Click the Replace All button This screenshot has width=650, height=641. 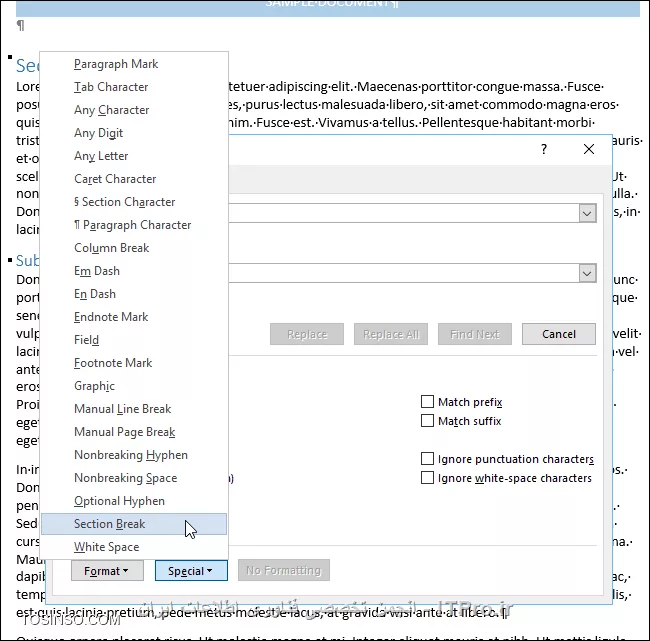(391, 334)
